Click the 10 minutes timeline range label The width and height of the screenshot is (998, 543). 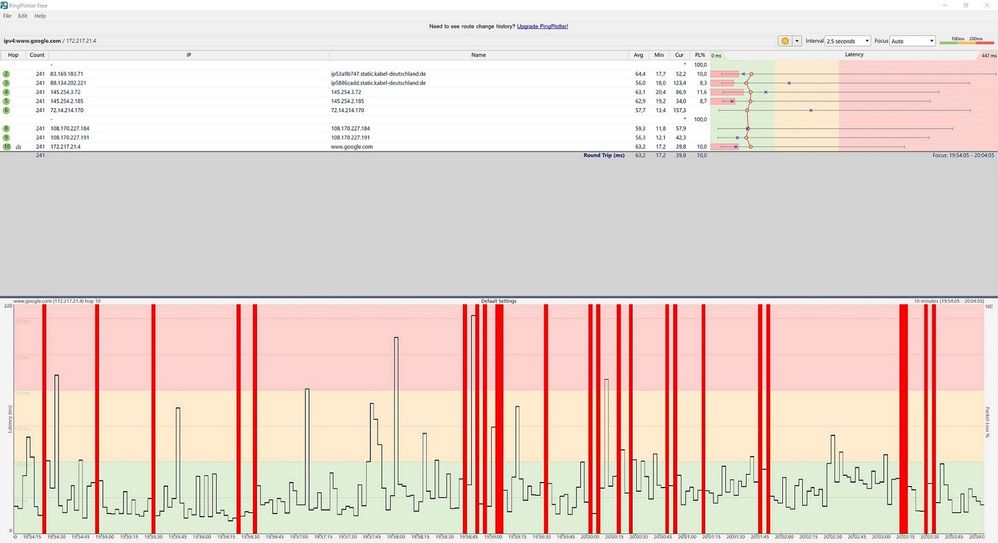tap(949, 301)
